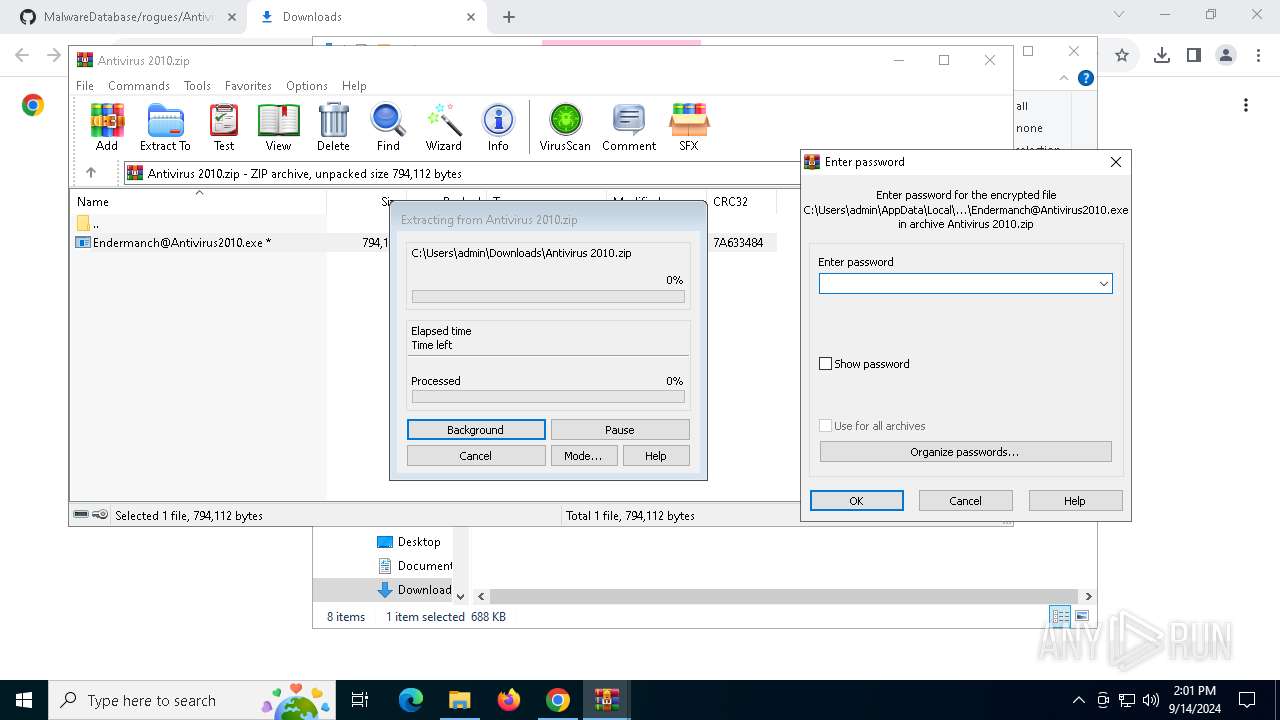Sort by the Name column header
The height and width of the screenshot is (720, 1280).
(x=199, y=201)
